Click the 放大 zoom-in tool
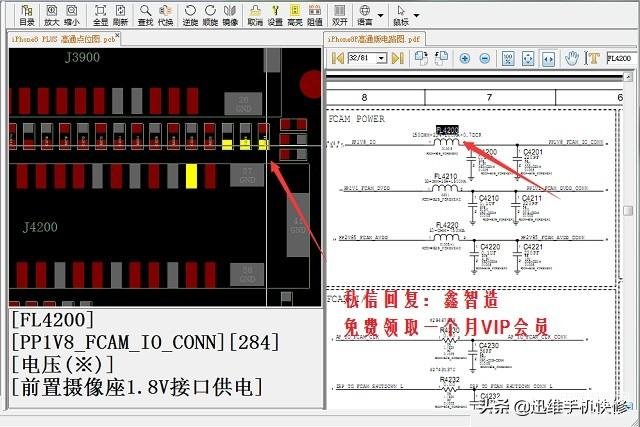 (x=51, y=16)
